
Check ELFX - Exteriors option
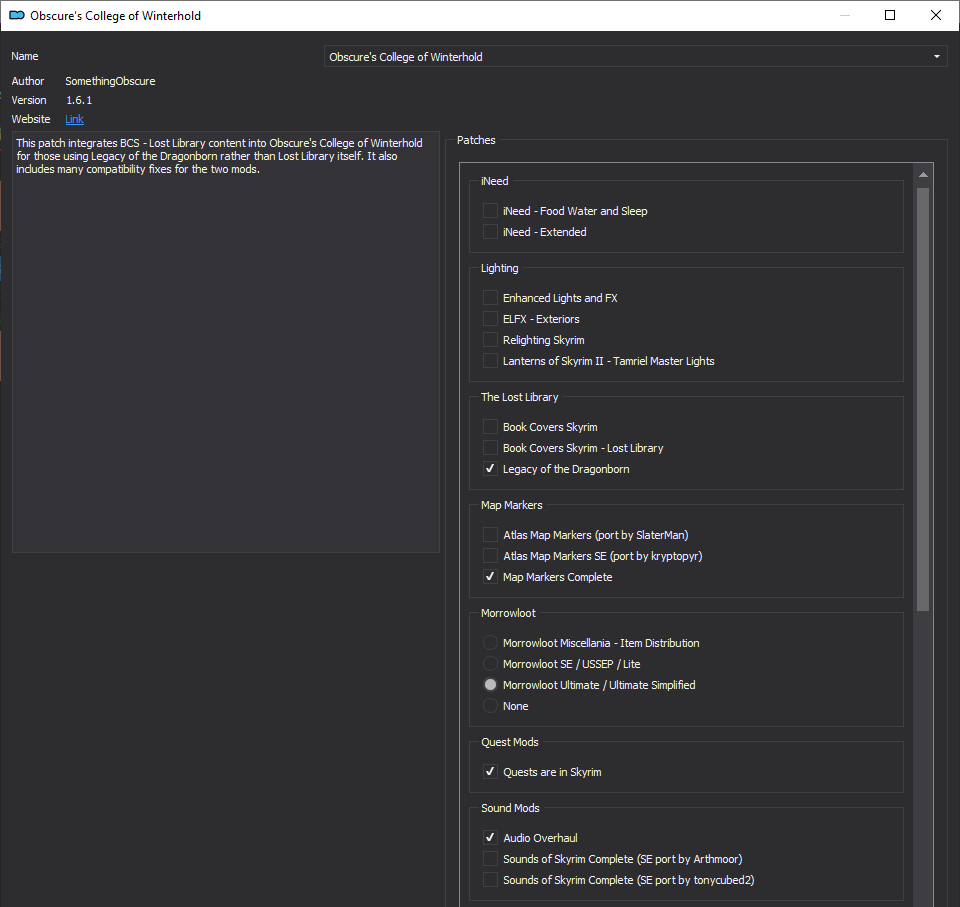point(490,318)
